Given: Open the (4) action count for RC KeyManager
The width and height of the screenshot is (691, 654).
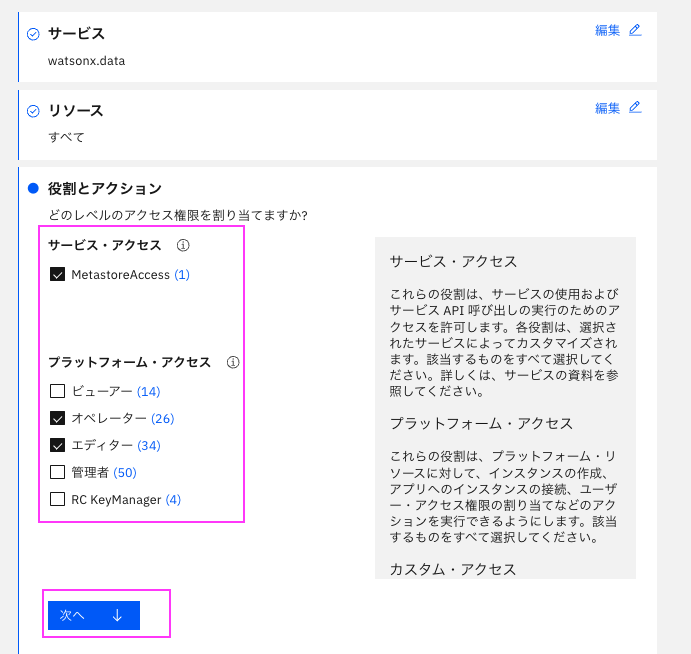Looking at the screenshot, I should tap(173, 500).
